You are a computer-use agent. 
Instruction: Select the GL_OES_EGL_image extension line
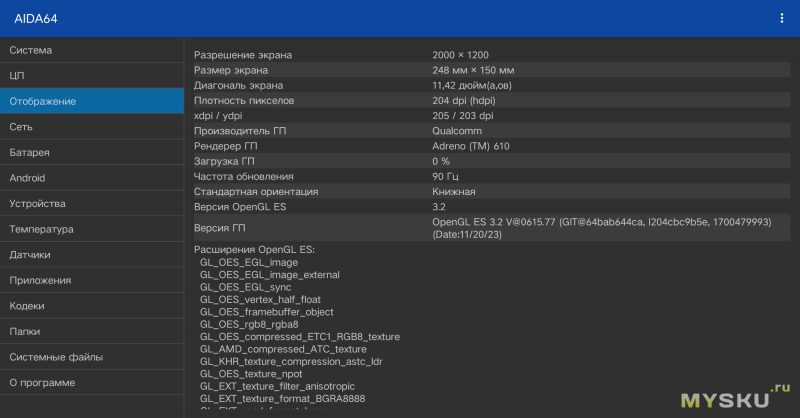coord(249,262)
